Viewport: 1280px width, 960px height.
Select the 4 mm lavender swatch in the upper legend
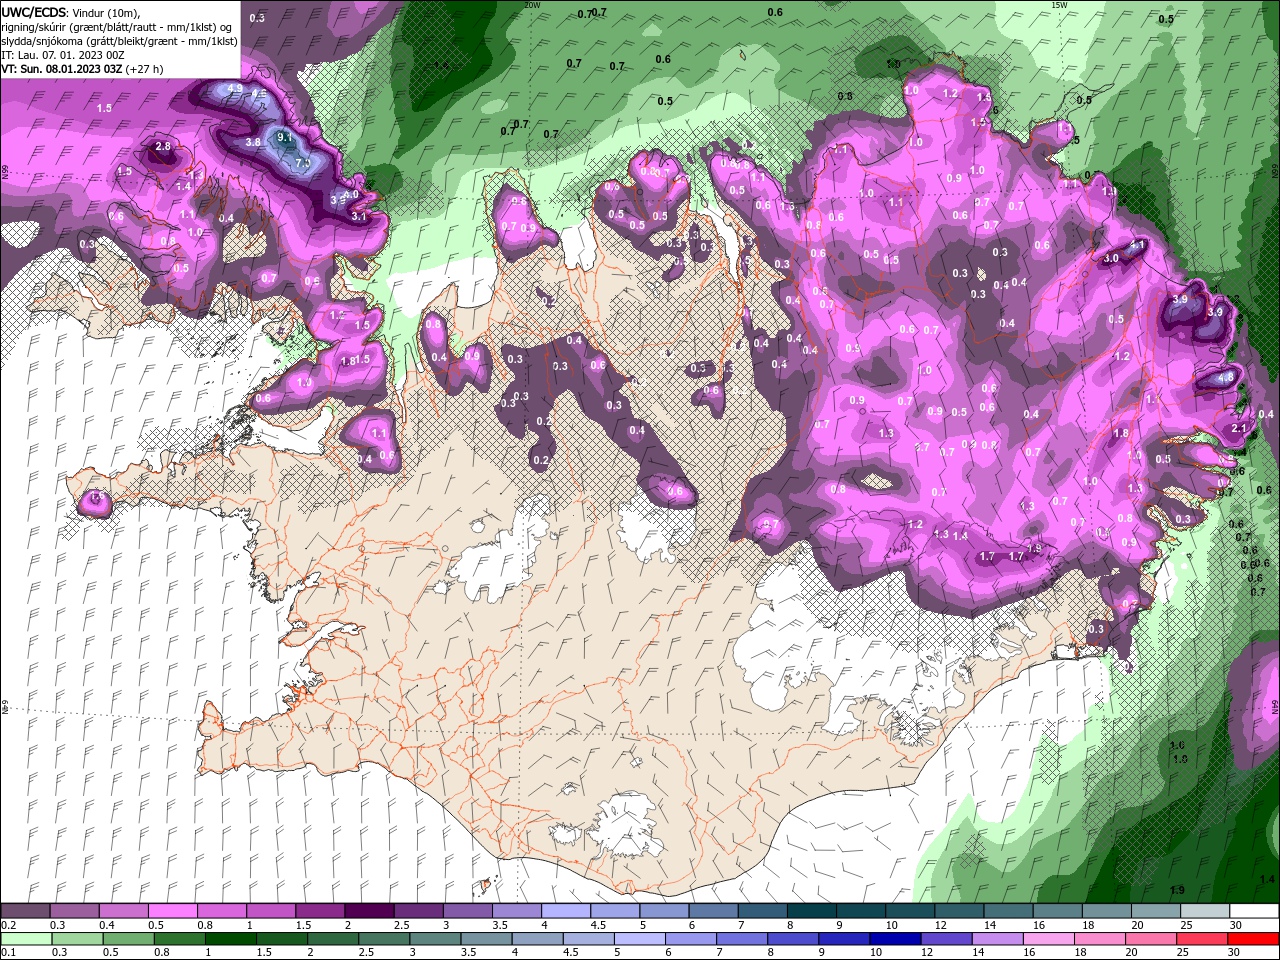pyautogui.click(x=566, y=911)
